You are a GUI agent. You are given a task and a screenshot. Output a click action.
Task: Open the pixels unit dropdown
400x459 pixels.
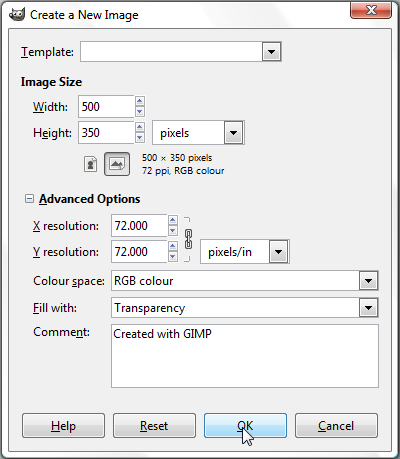coord(233,133)
